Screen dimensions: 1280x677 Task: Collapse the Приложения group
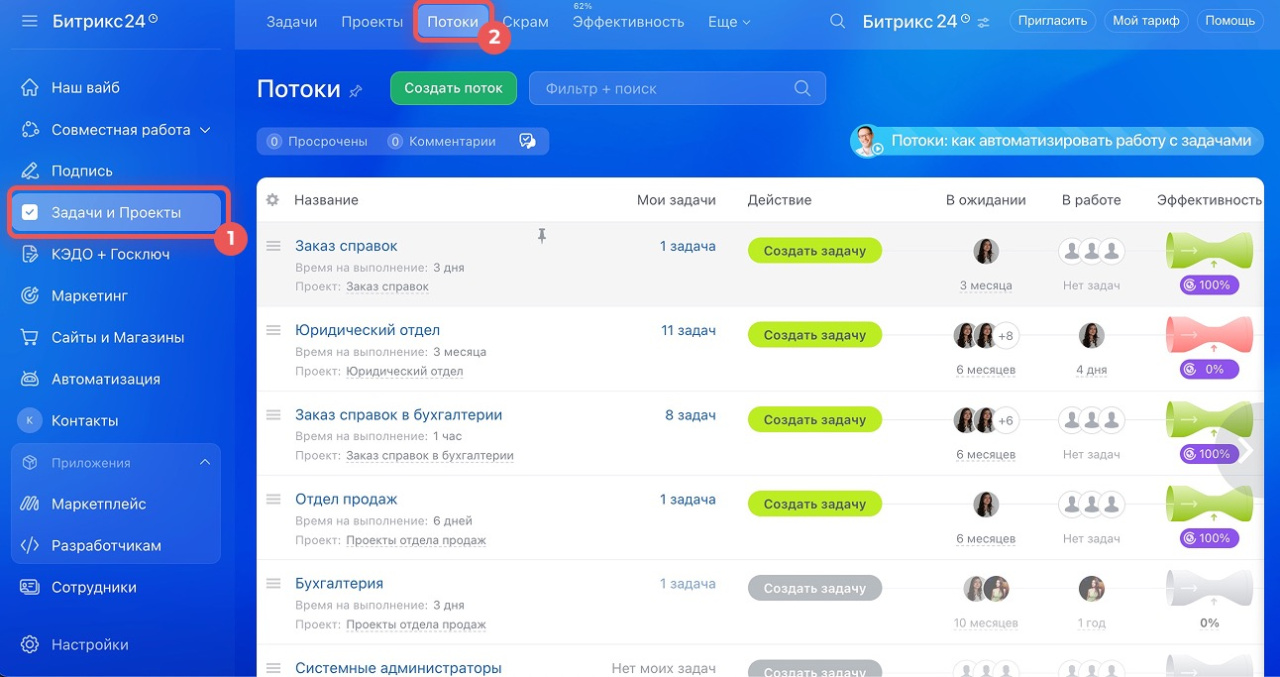pos(204,462)
